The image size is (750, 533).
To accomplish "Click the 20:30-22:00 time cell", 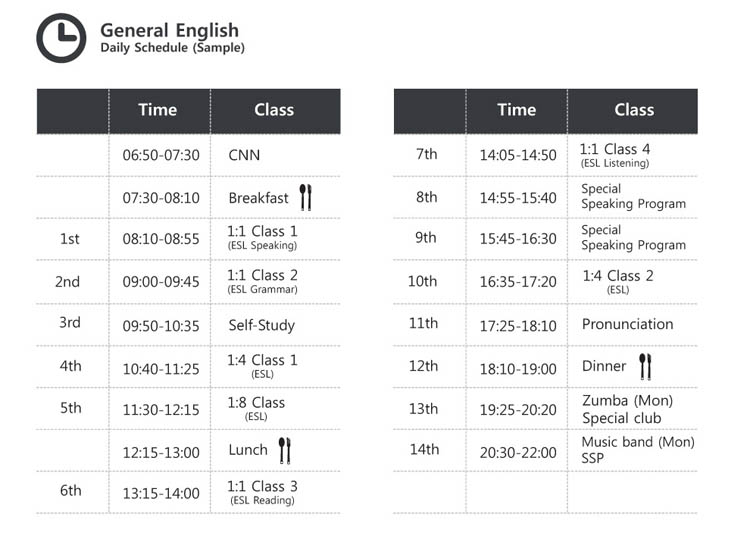I will click(x=518, y=452).
